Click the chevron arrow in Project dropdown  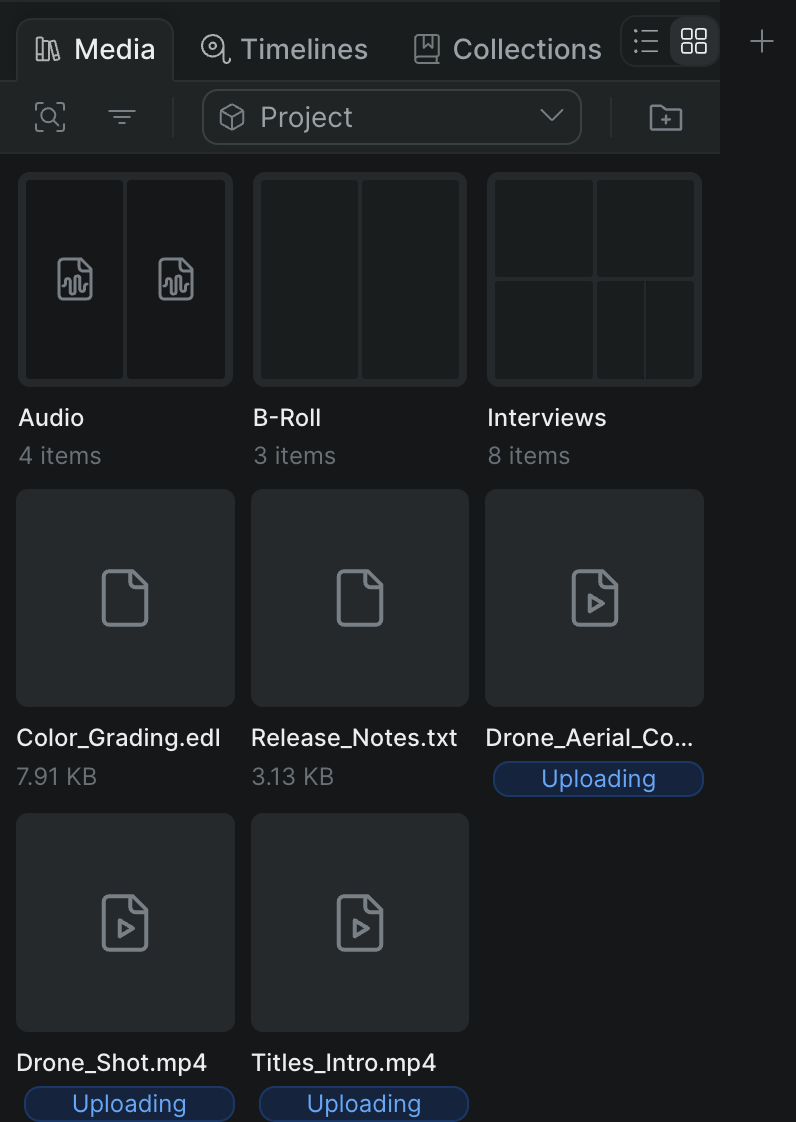click(x=551, y=115)
